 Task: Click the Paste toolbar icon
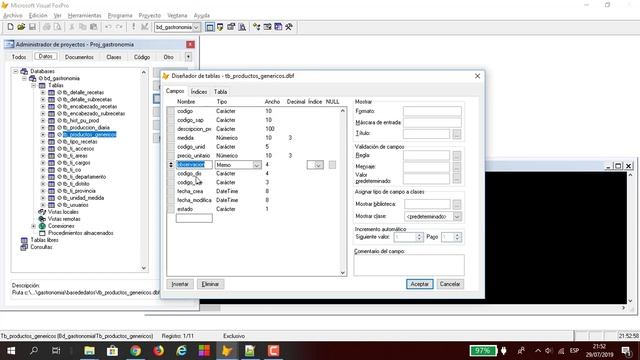click(93, 27)
